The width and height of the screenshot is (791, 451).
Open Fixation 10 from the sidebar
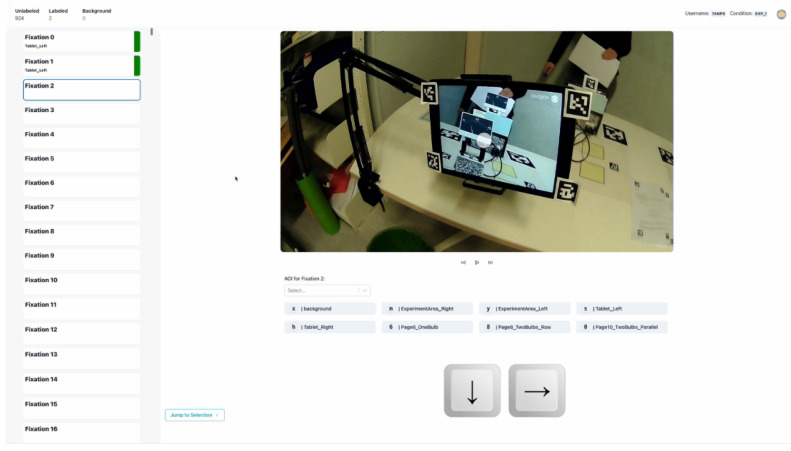pyautogui.click(x=82, y=284)
